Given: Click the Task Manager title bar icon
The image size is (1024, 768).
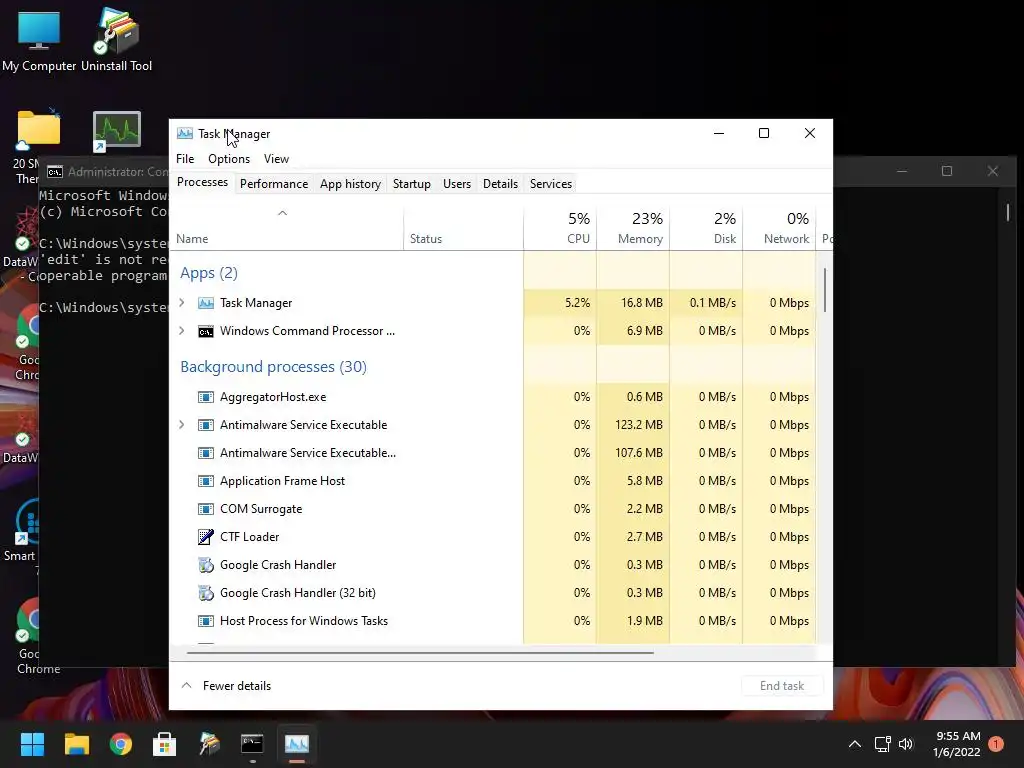Looking at the screenshot, I should point(185,133).
